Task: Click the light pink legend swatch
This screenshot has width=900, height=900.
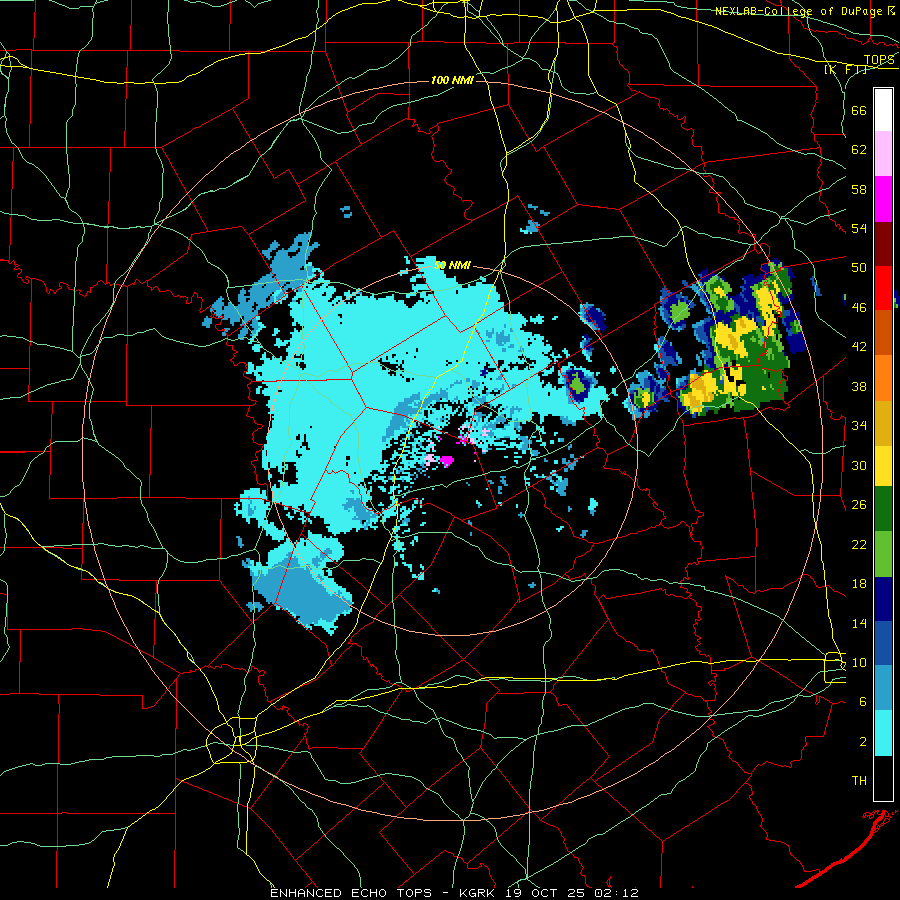Action: point(883,154)
